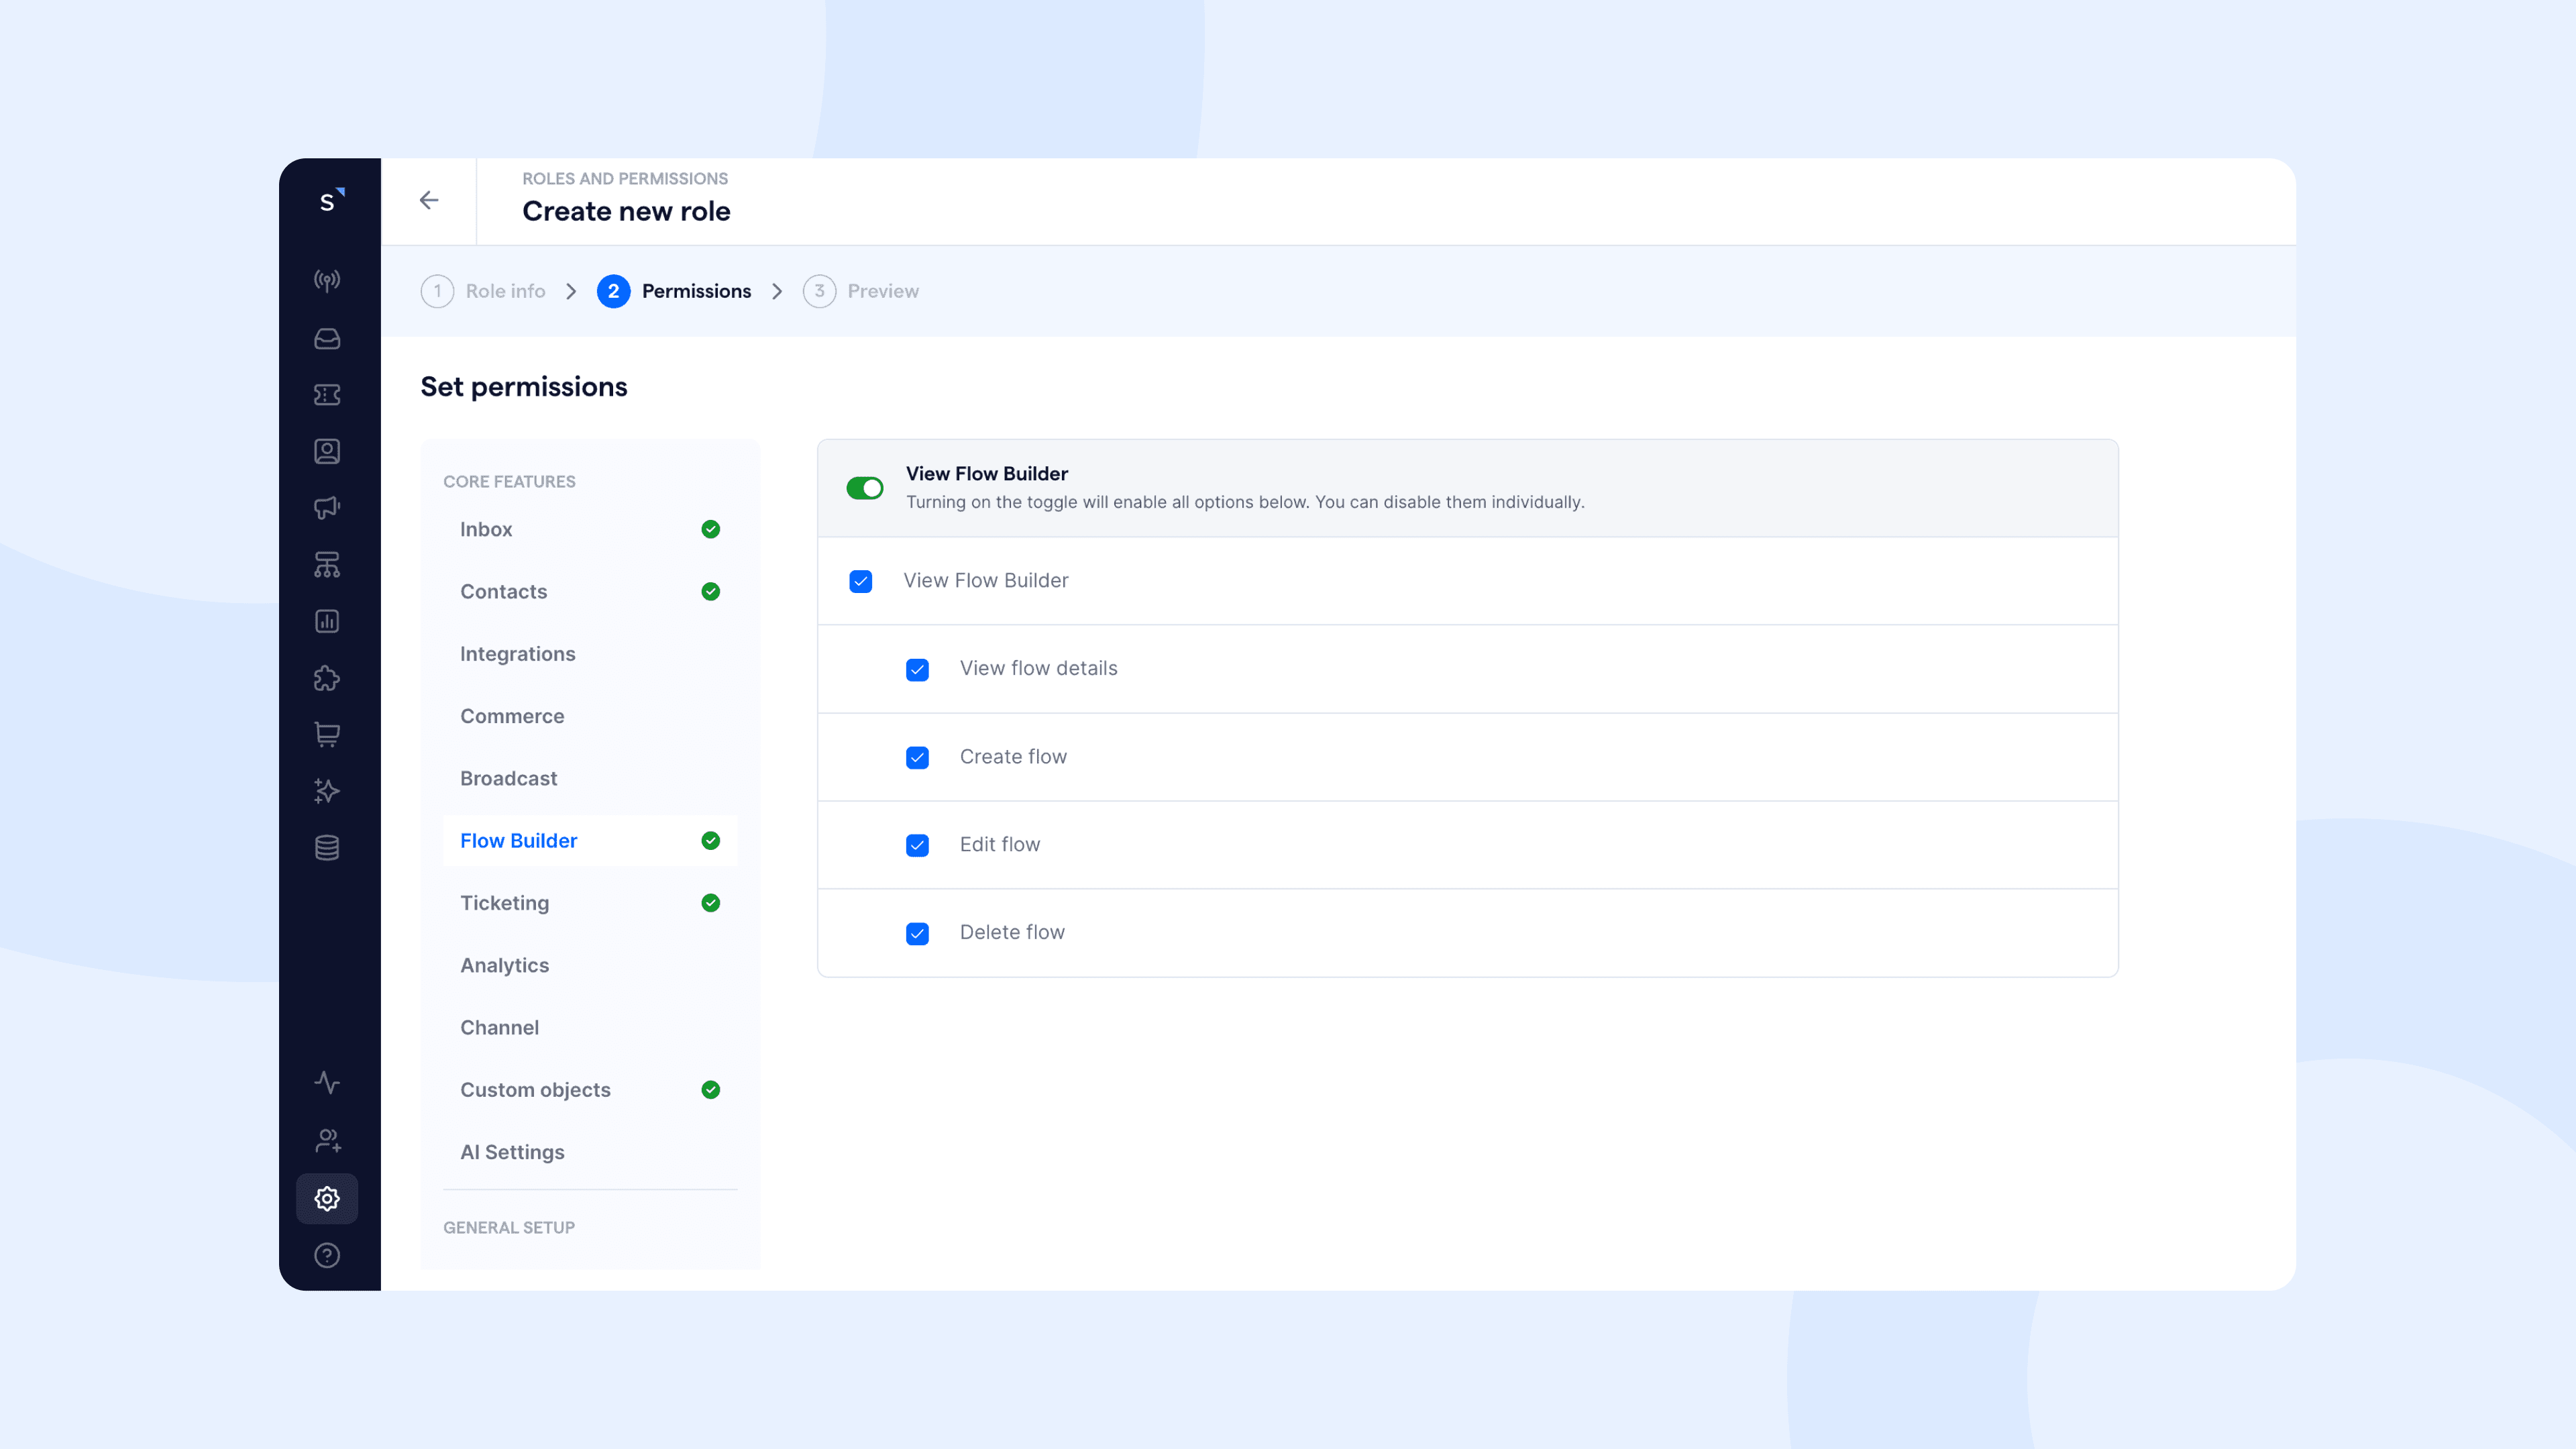The image size is (2576, 1449).
Task: Select the broadcast antenna icon in sidebar
Action: [327, 281]
